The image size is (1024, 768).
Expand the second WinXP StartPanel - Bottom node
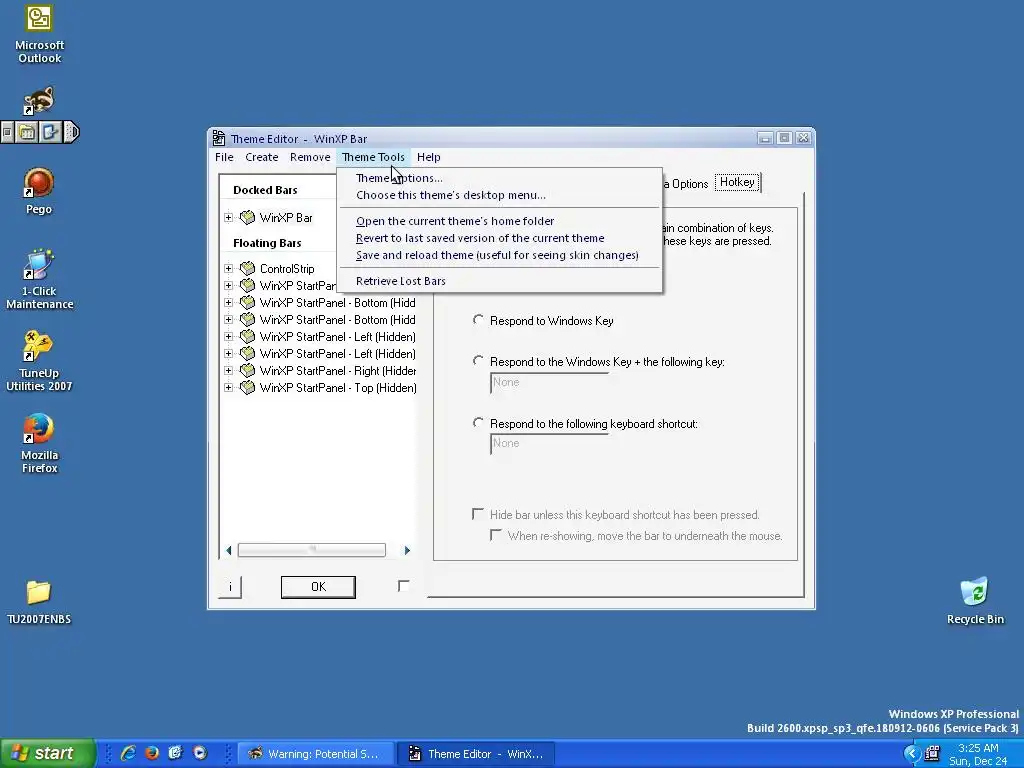pyautogui.click(x=228, y=319)
